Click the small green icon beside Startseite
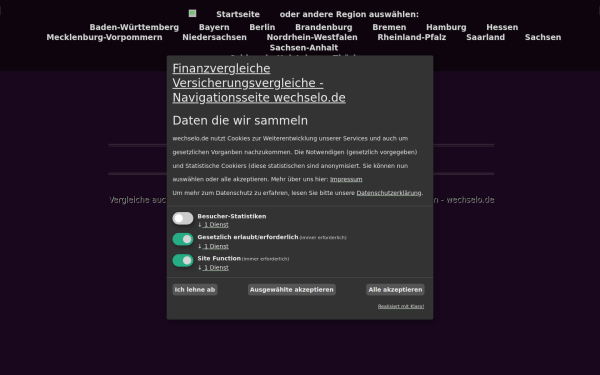600x375 pixels. pyautogui.click(x=192, y=13)
